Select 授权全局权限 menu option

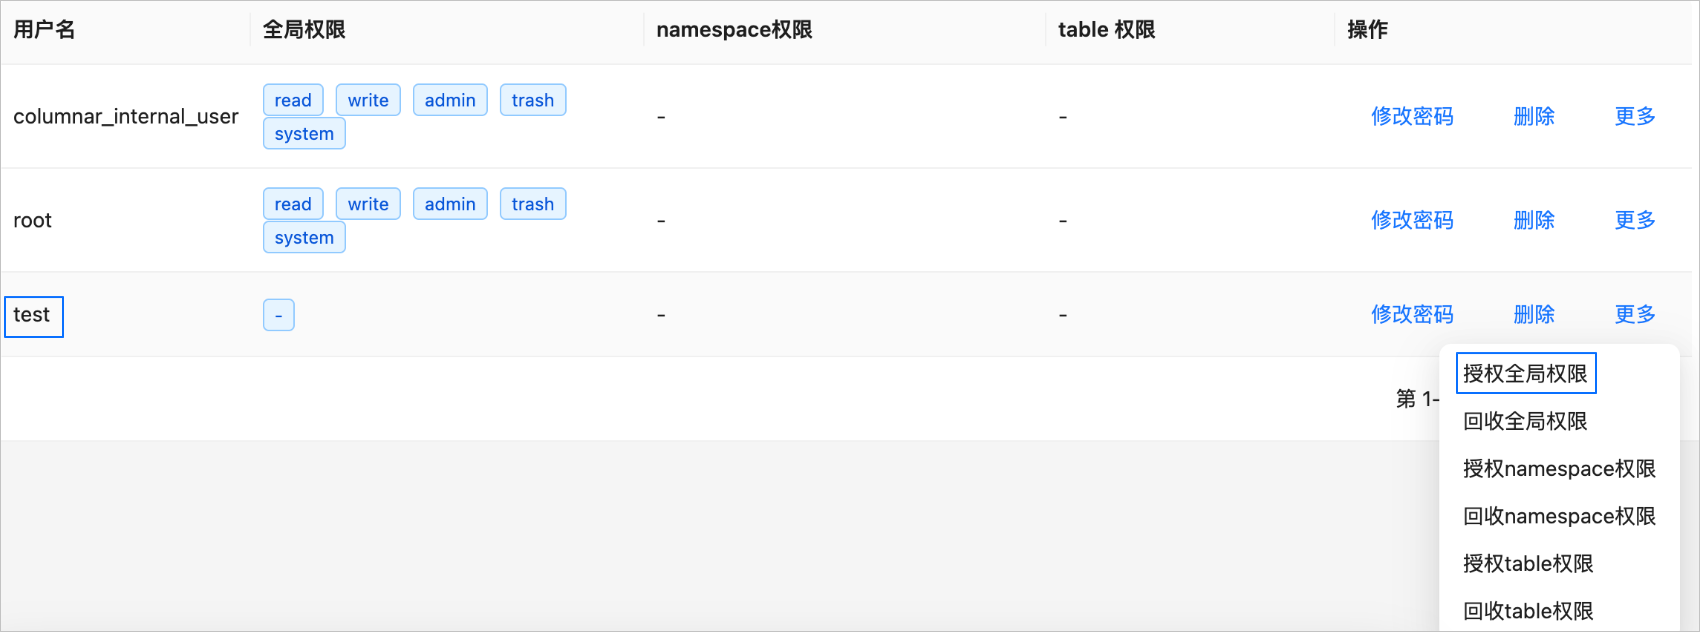coord(1525,374)
